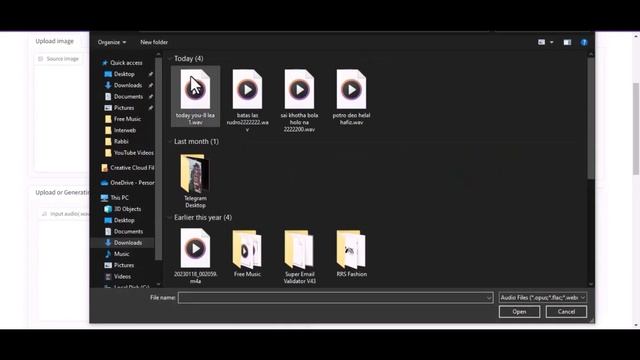Viewport: 640px width, 360px height.
Task: Open Desktop under This PC
Action: 124,220
